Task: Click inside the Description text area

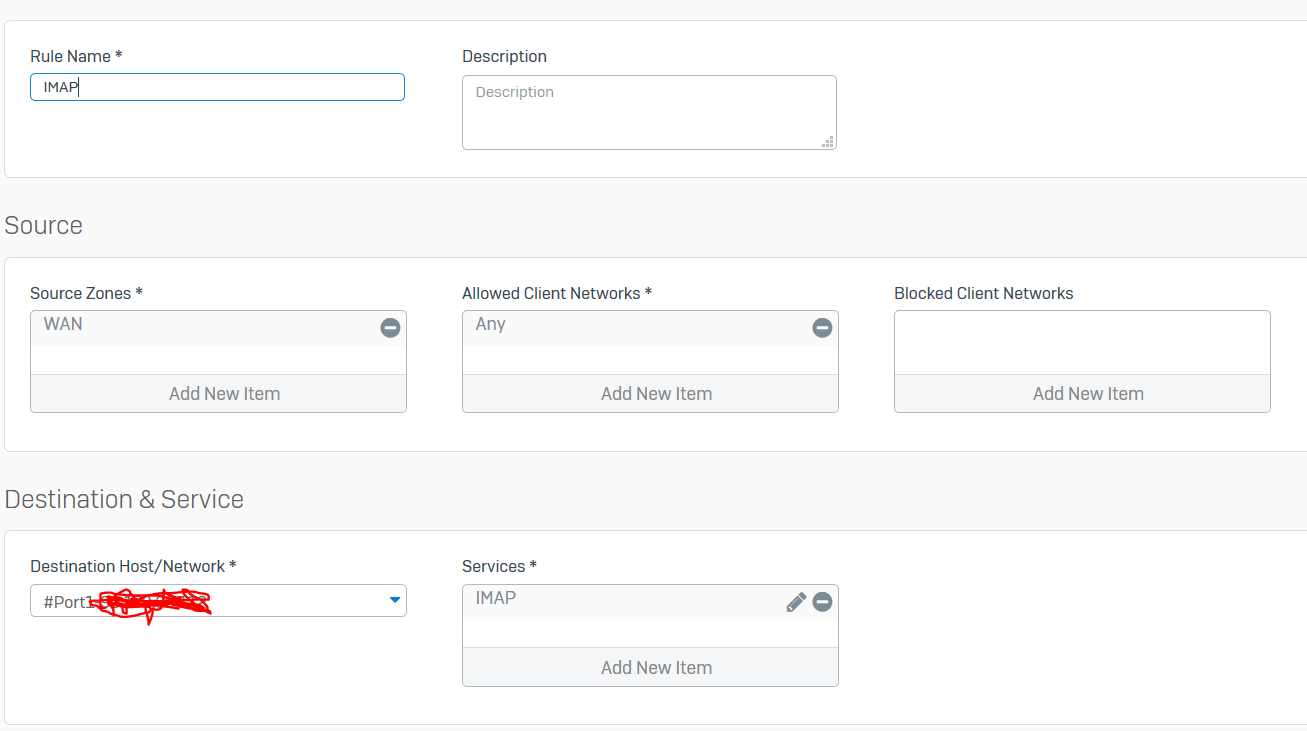Action: [x=648, y=112]
